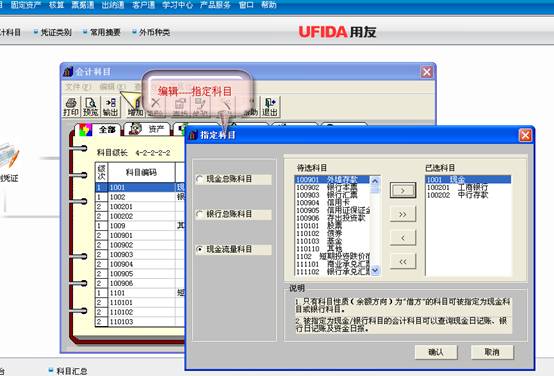Click the 退出 exit toolbar icon
The image size is (554, 376).
[270, 106]
